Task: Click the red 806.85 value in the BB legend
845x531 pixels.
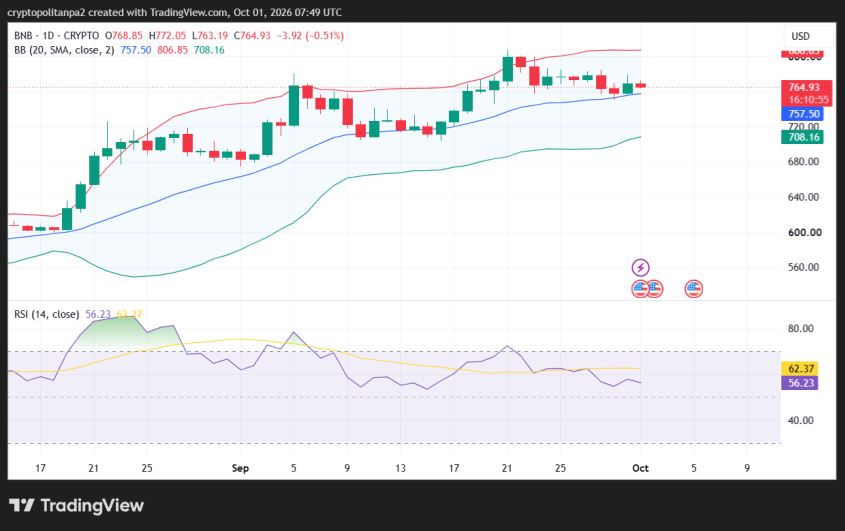Action: 172,50
